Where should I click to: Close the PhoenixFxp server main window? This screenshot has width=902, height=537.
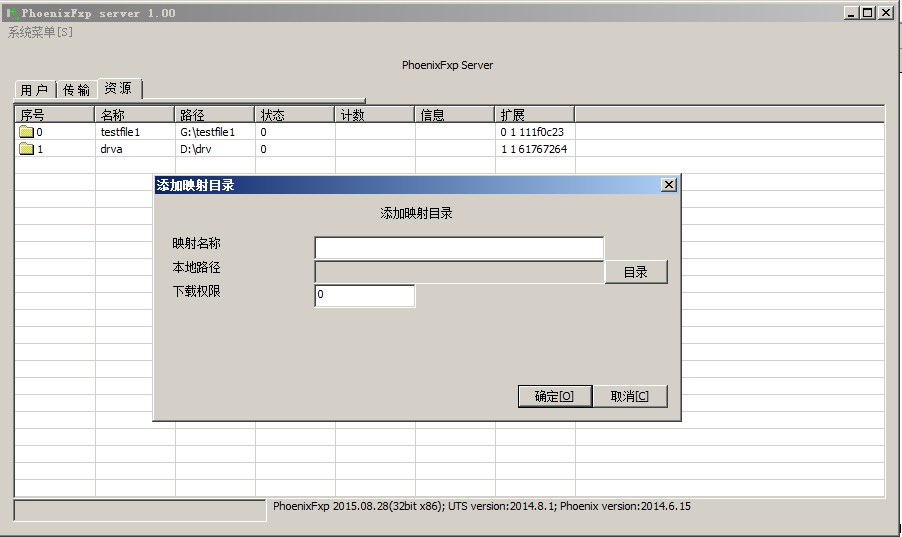tap(886, 13)
